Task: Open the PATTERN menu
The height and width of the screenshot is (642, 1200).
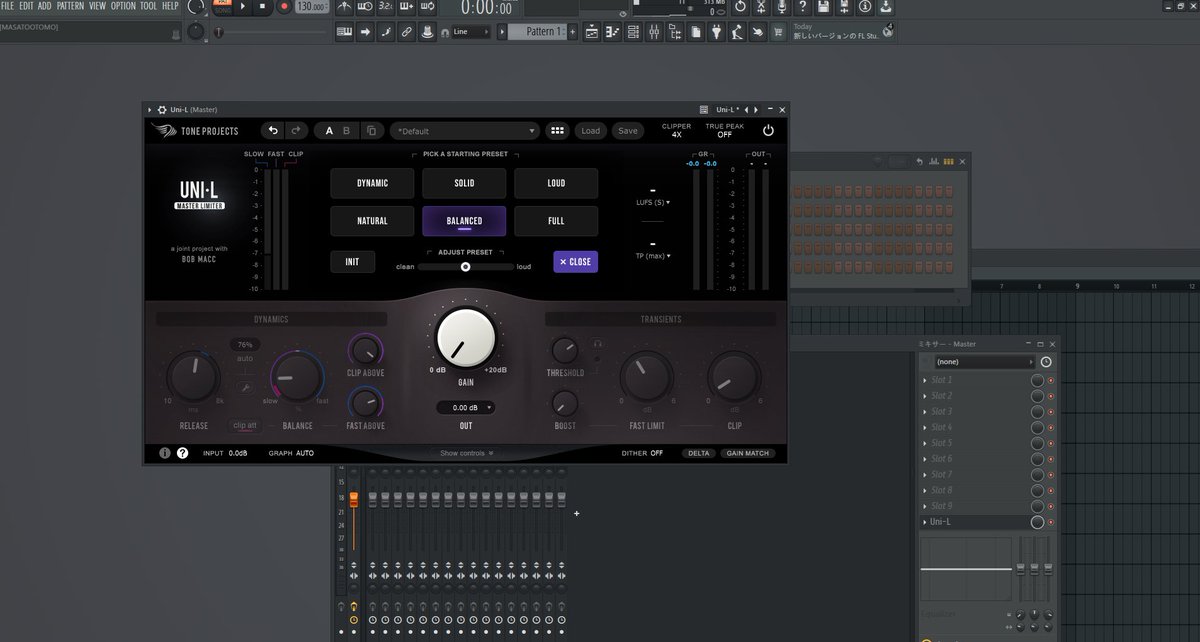Action: coord(70,6)
